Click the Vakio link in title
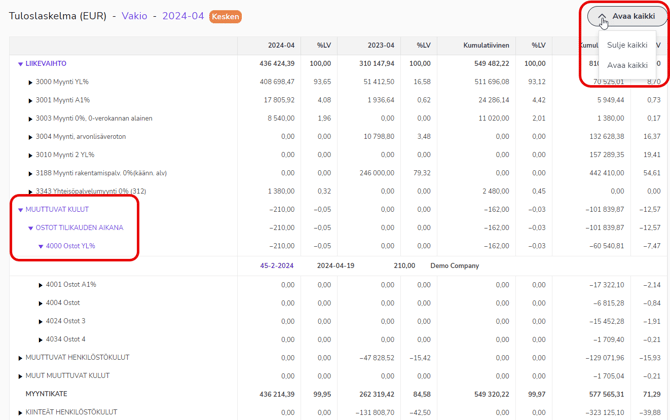Screen dimensions: 670x420 pyautogui.click(x=134, y=17)
